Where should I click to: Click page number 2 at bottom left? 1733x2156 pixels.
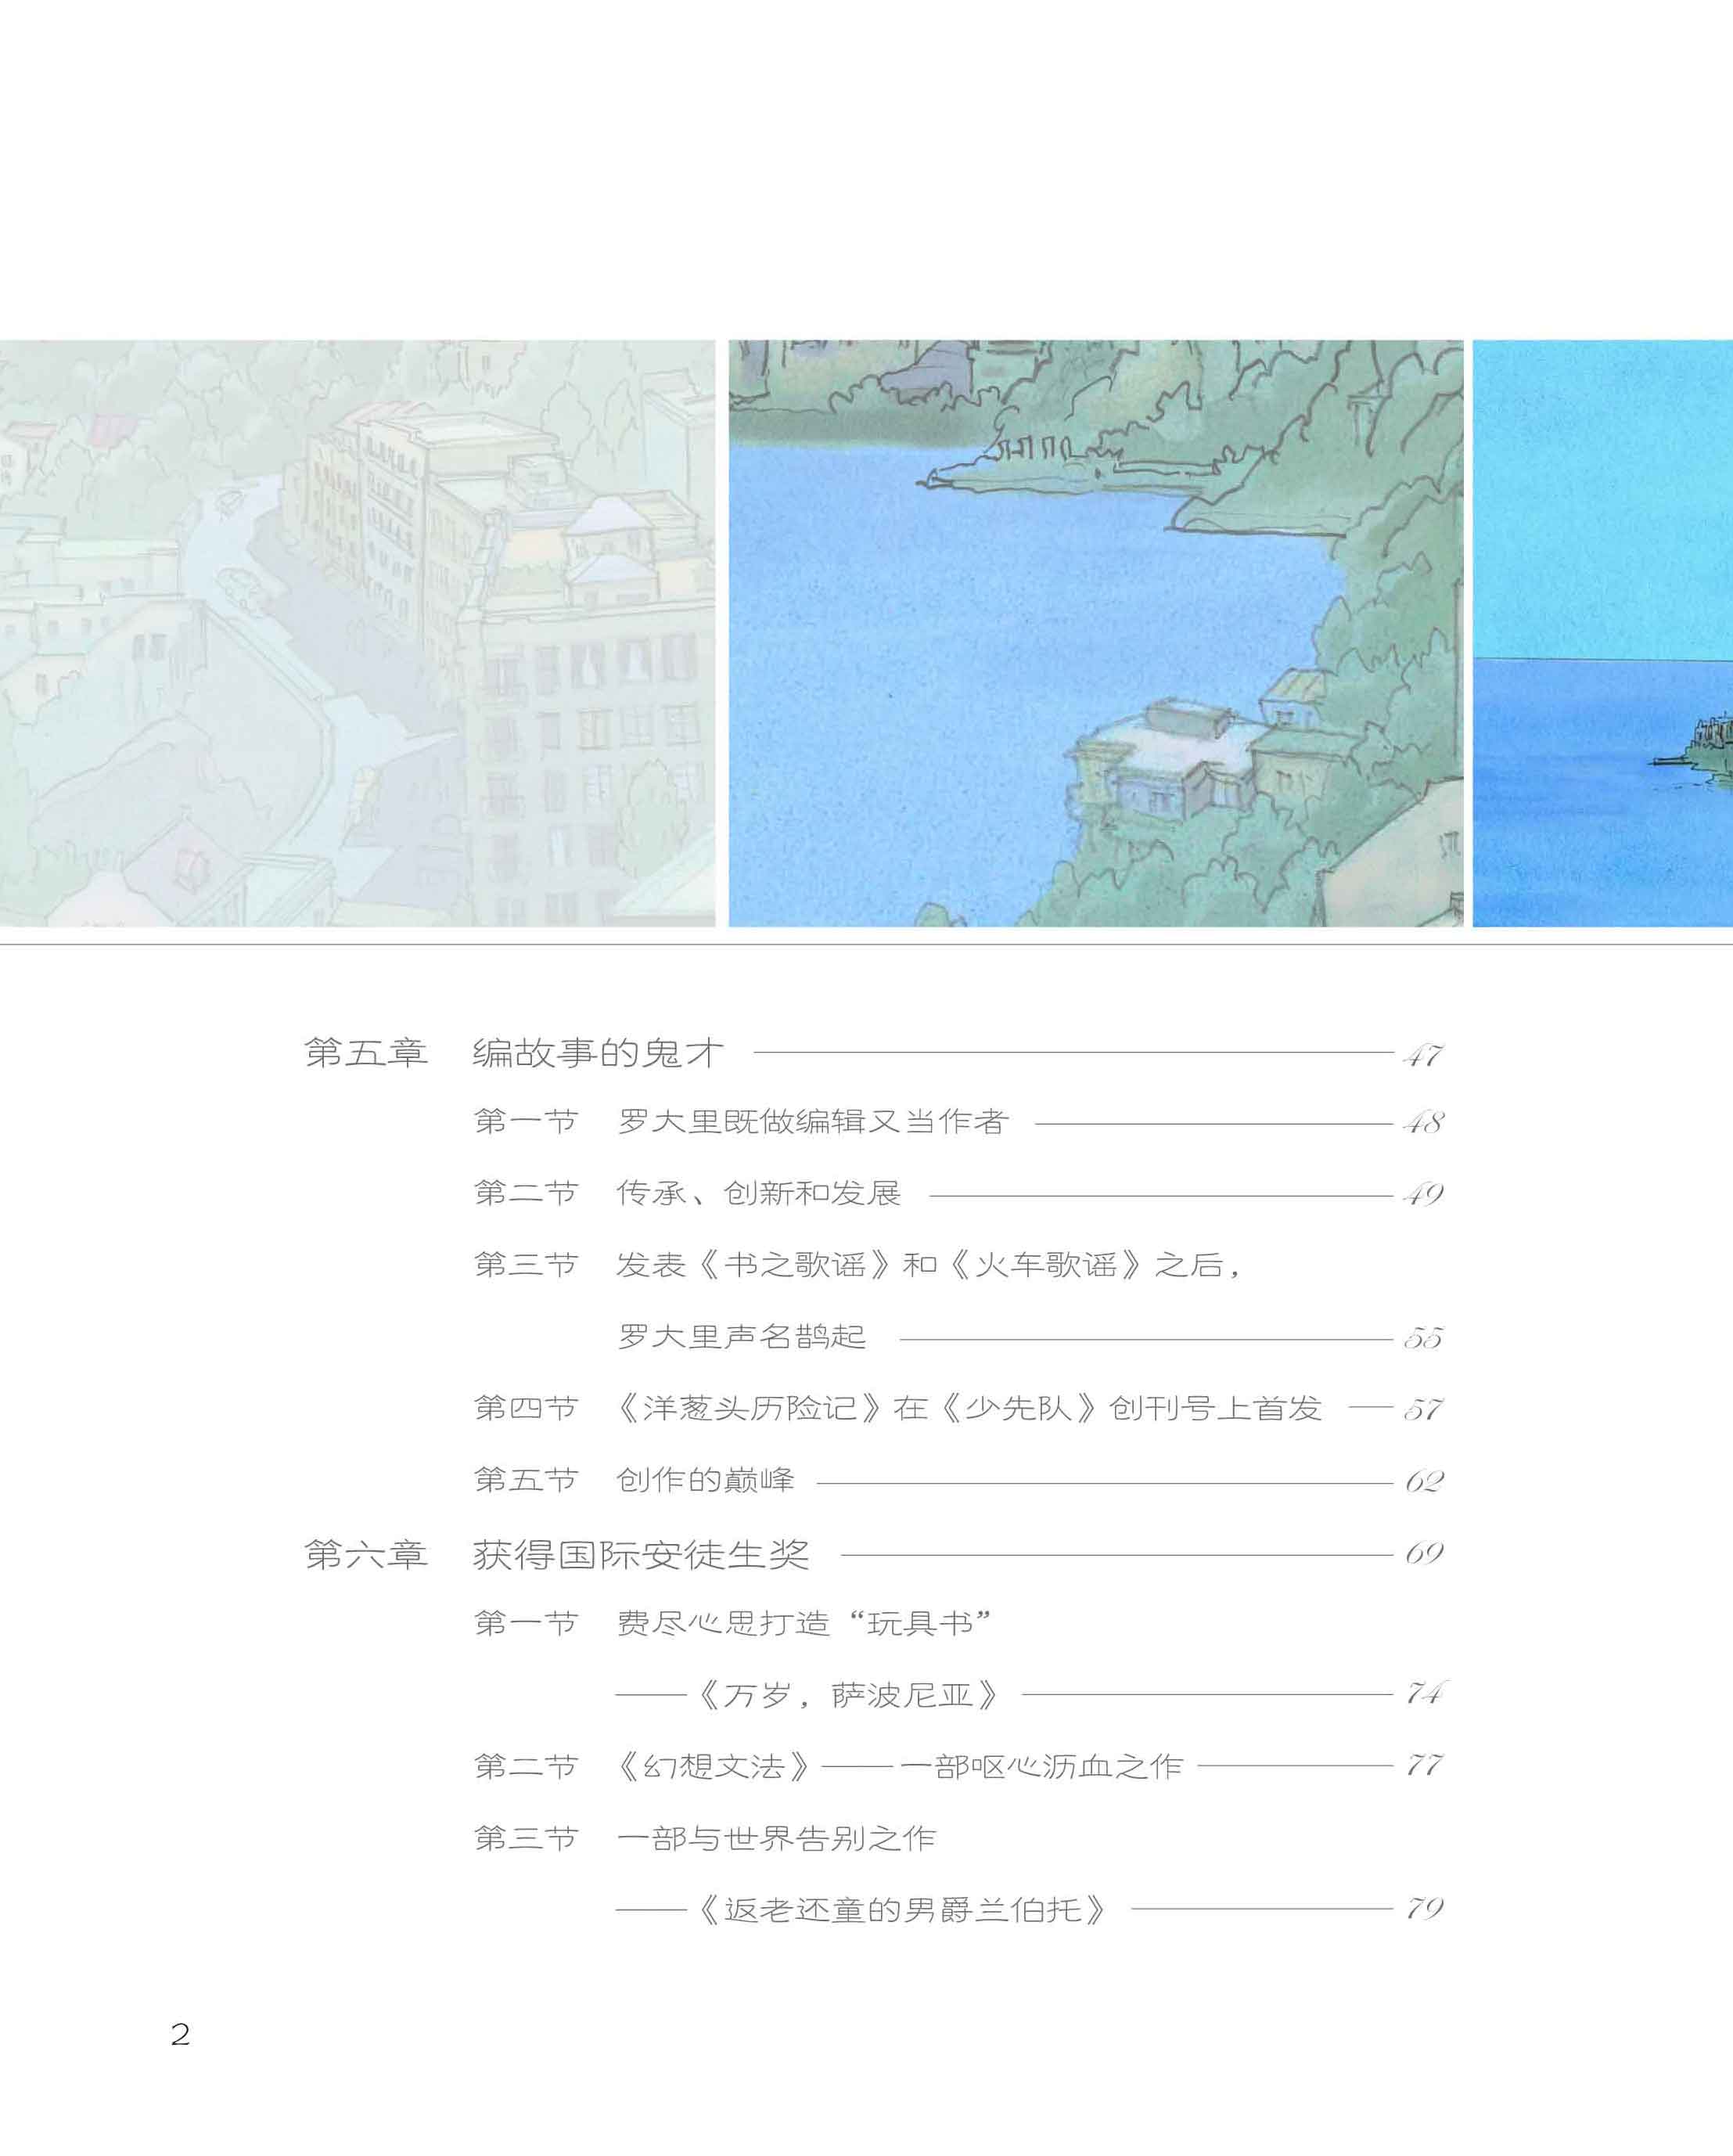178,2033
